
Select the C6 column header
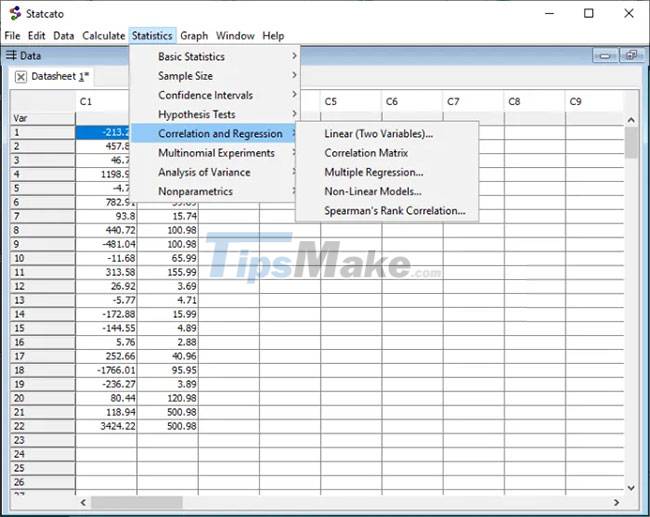tap(412, 102)
